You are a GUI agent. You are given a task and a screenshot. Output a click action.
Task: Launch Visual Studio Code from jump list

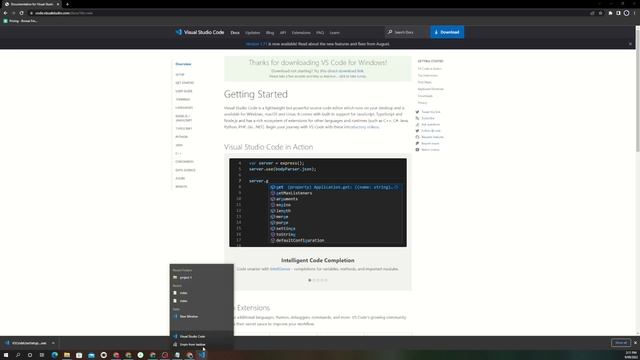(x=202, y=336)
